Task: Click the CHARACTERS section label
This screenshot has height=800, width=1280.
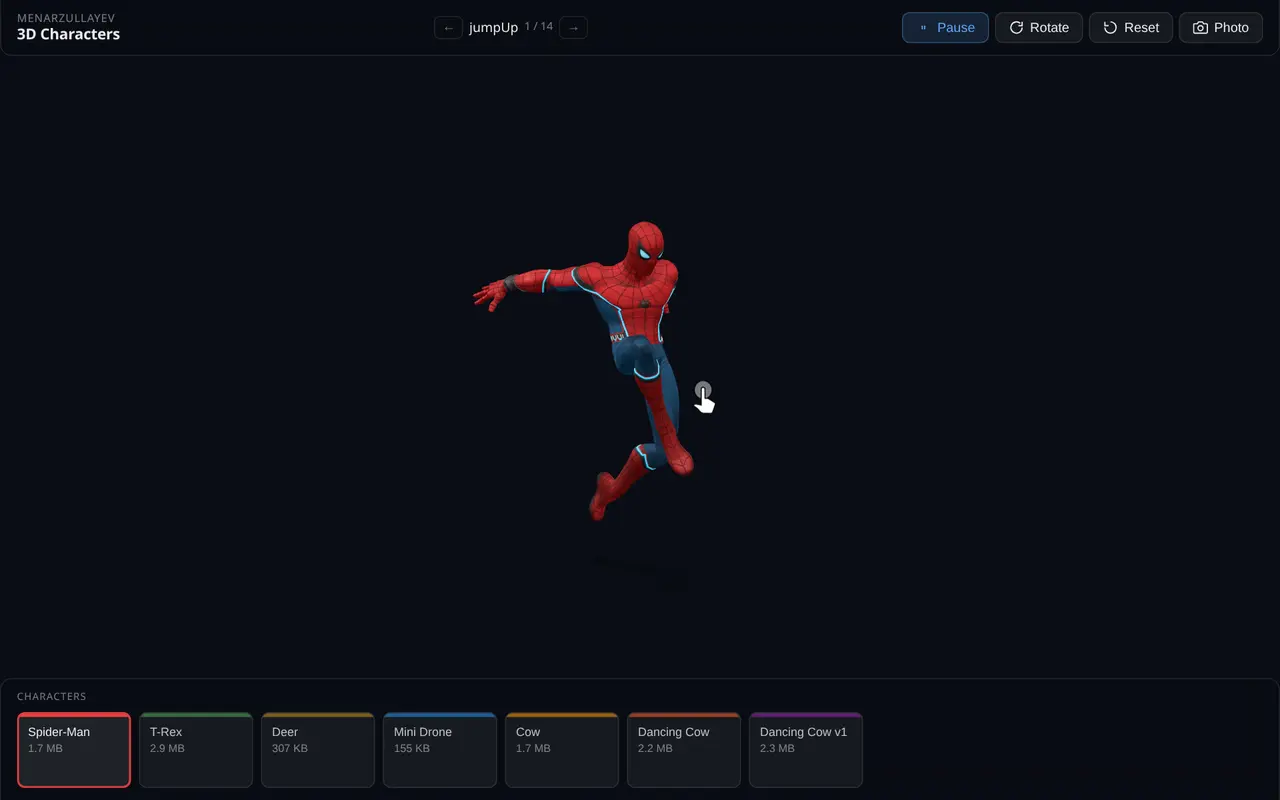Action: [51, 696]
